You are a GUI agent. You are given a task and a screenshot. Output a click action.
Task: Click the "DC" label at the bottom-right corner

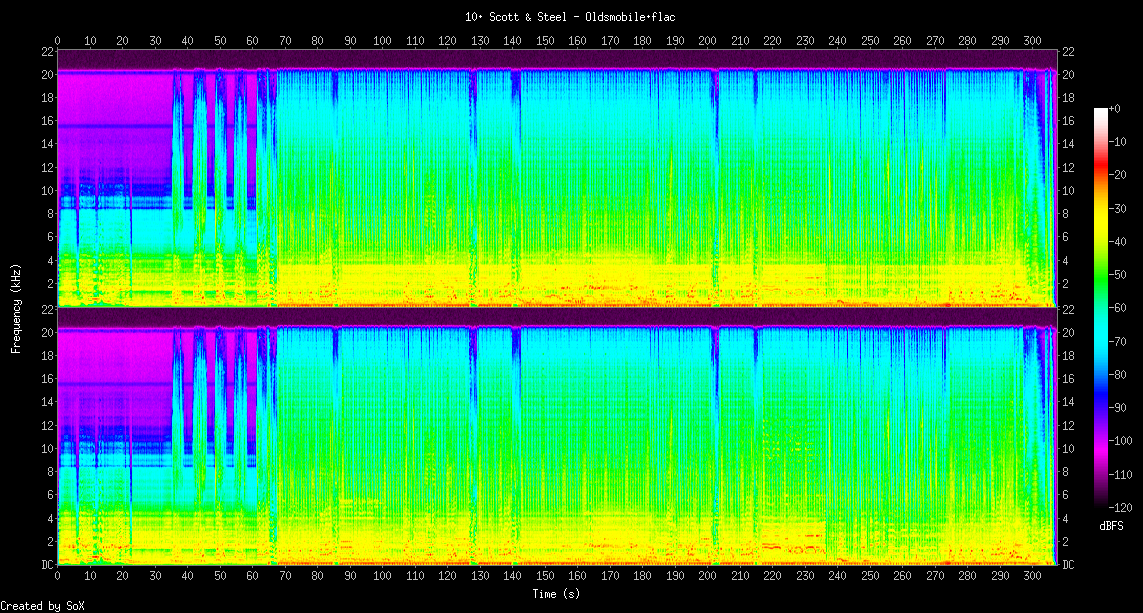[1068, 565]
